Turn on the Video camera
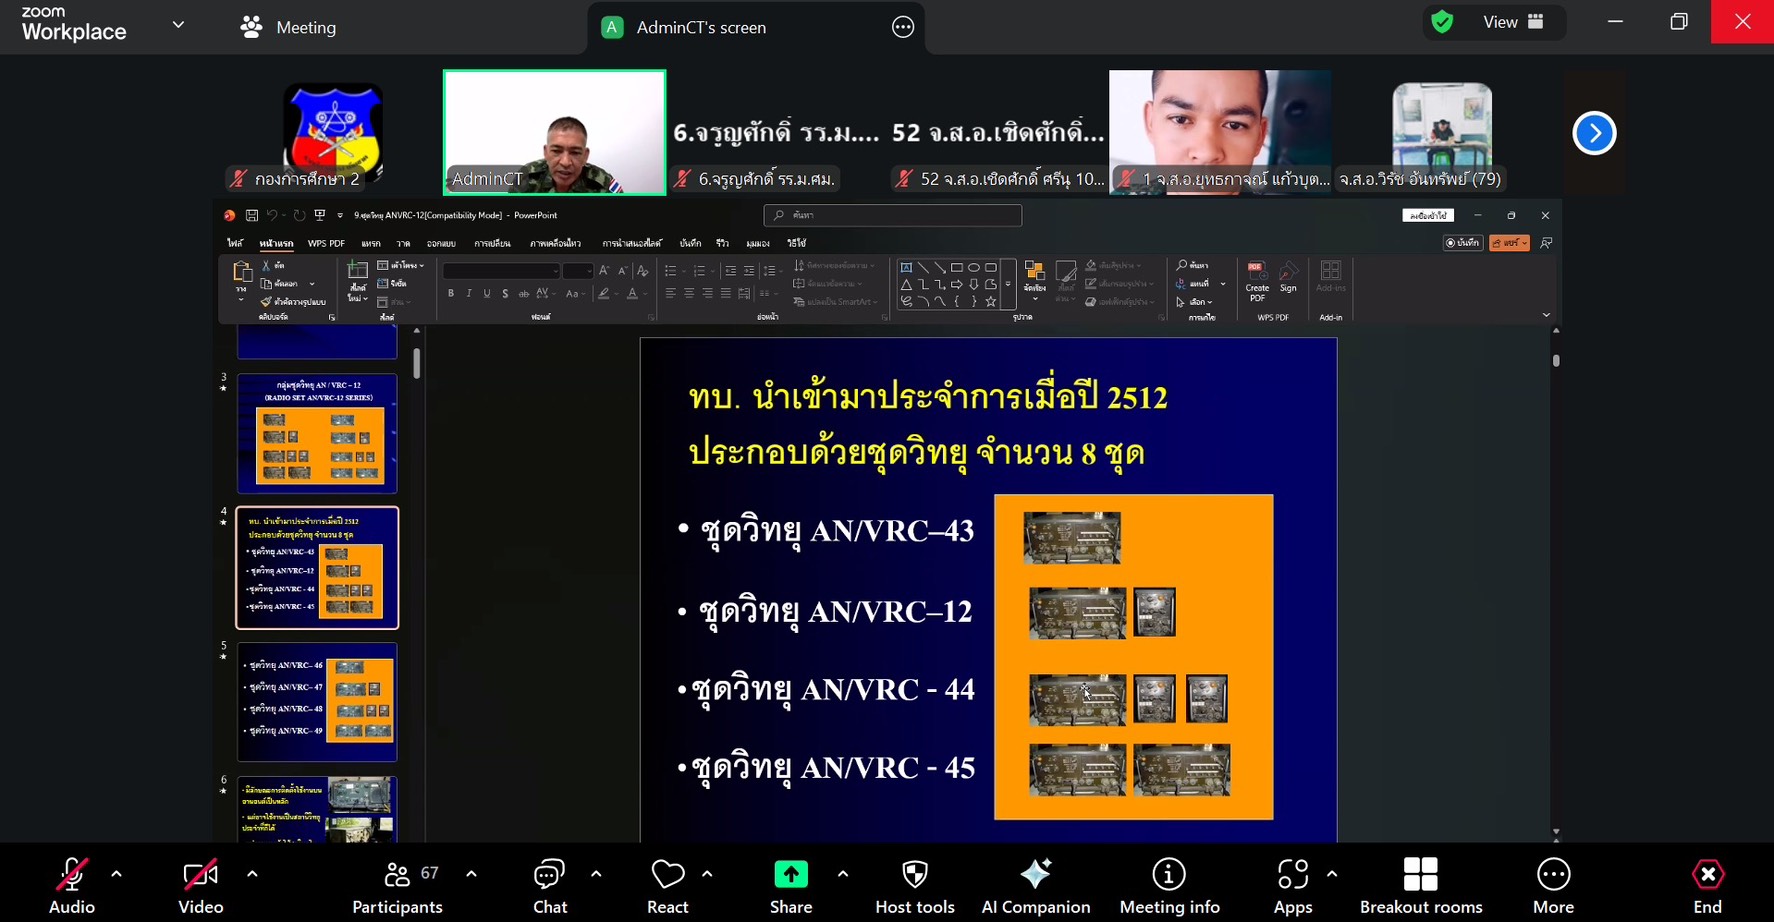This screenshot has width=1774, height=922. (200, 885)
